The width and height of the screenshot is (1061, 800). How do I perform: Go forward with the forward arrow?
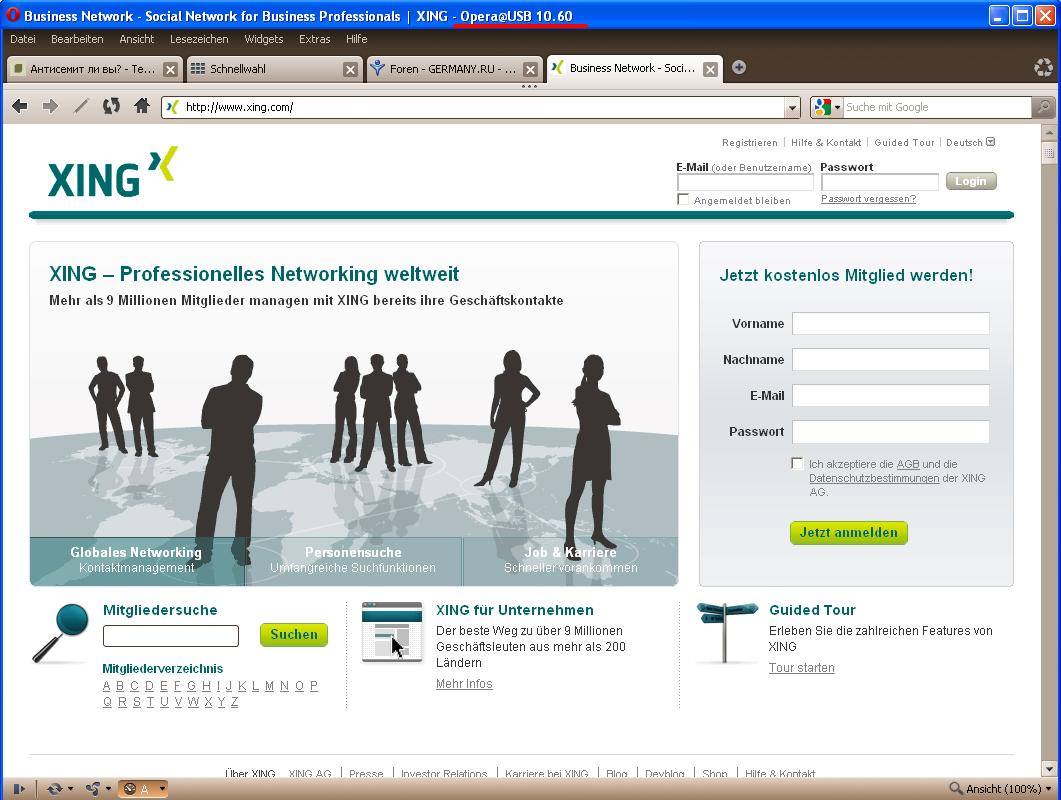pos(50,106)
